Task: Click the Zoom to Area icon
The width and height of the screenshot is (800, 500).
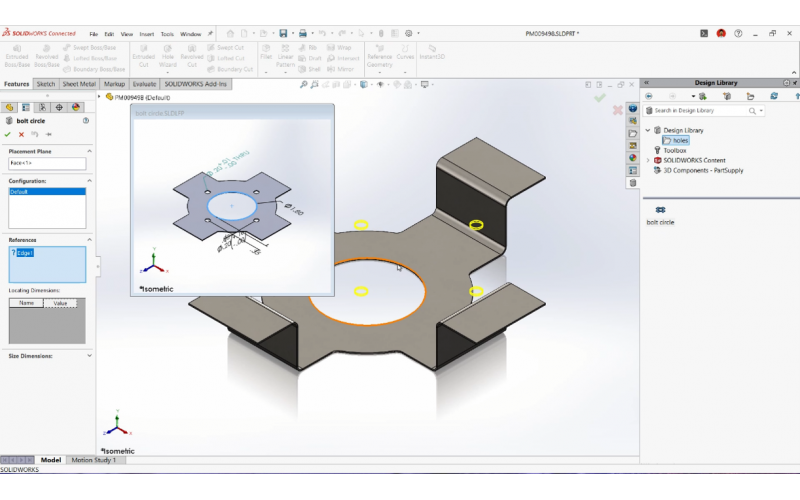Action: point(315,85)
